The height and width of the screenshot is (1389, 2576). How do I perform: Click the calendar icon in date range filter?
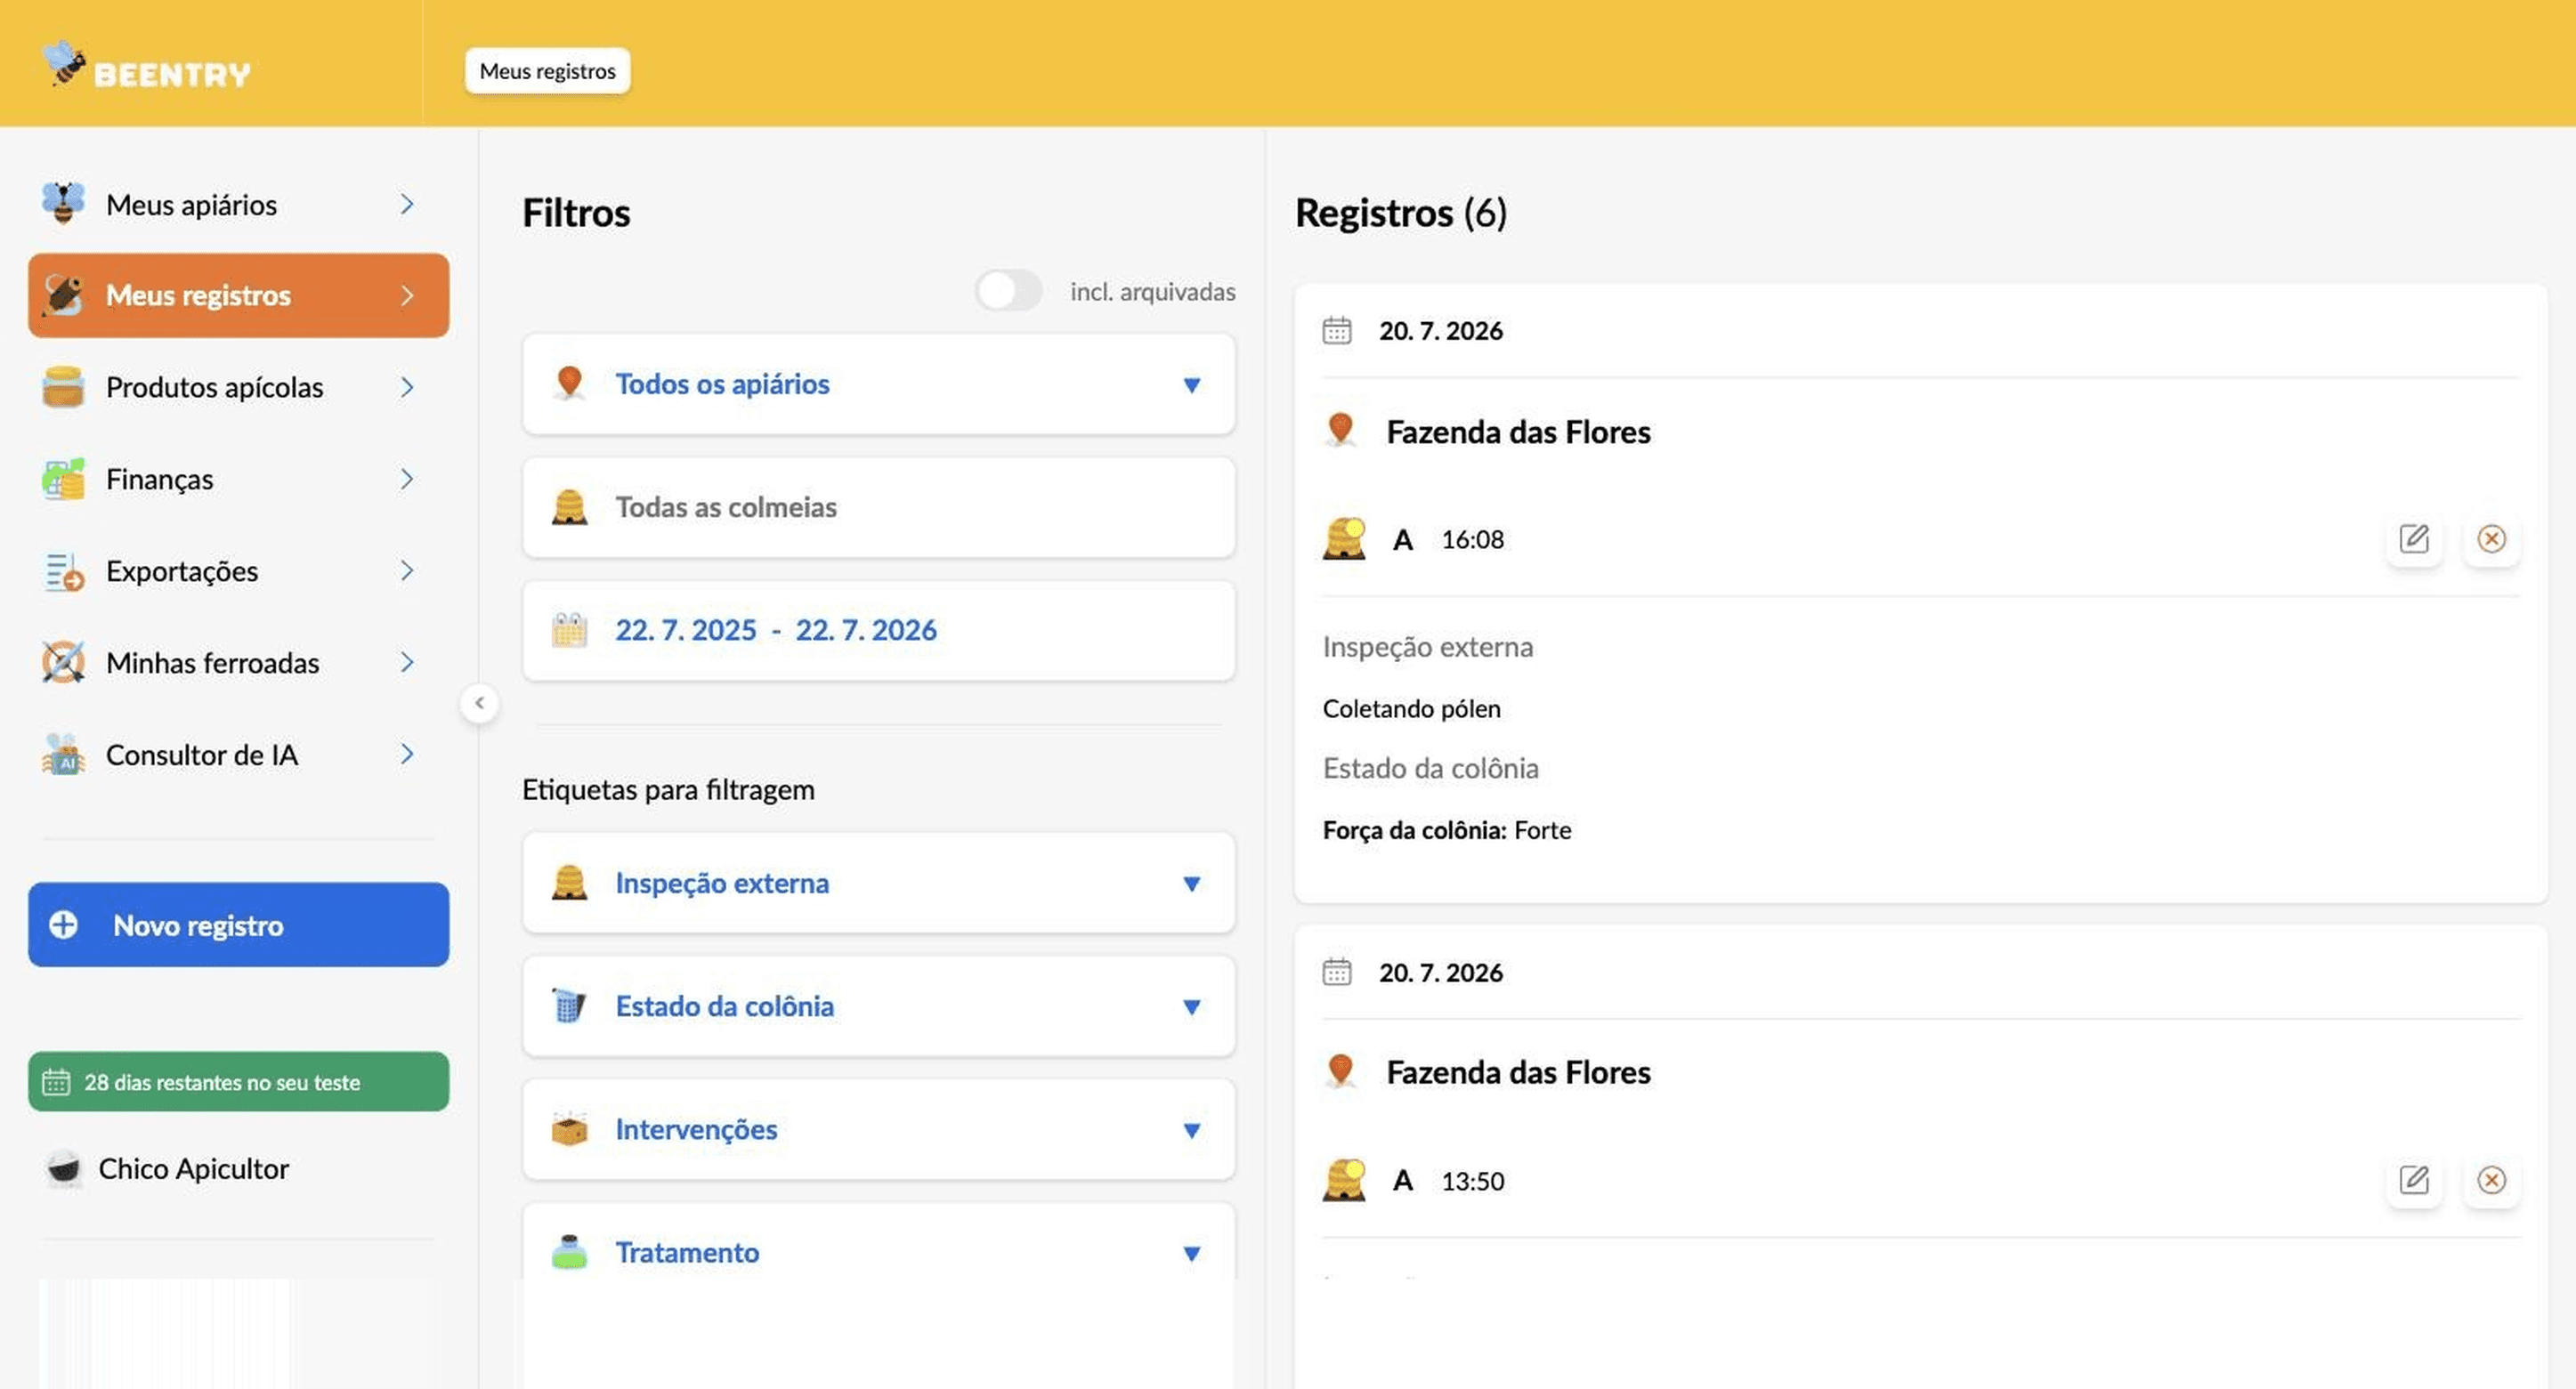(x=569, y=630)
